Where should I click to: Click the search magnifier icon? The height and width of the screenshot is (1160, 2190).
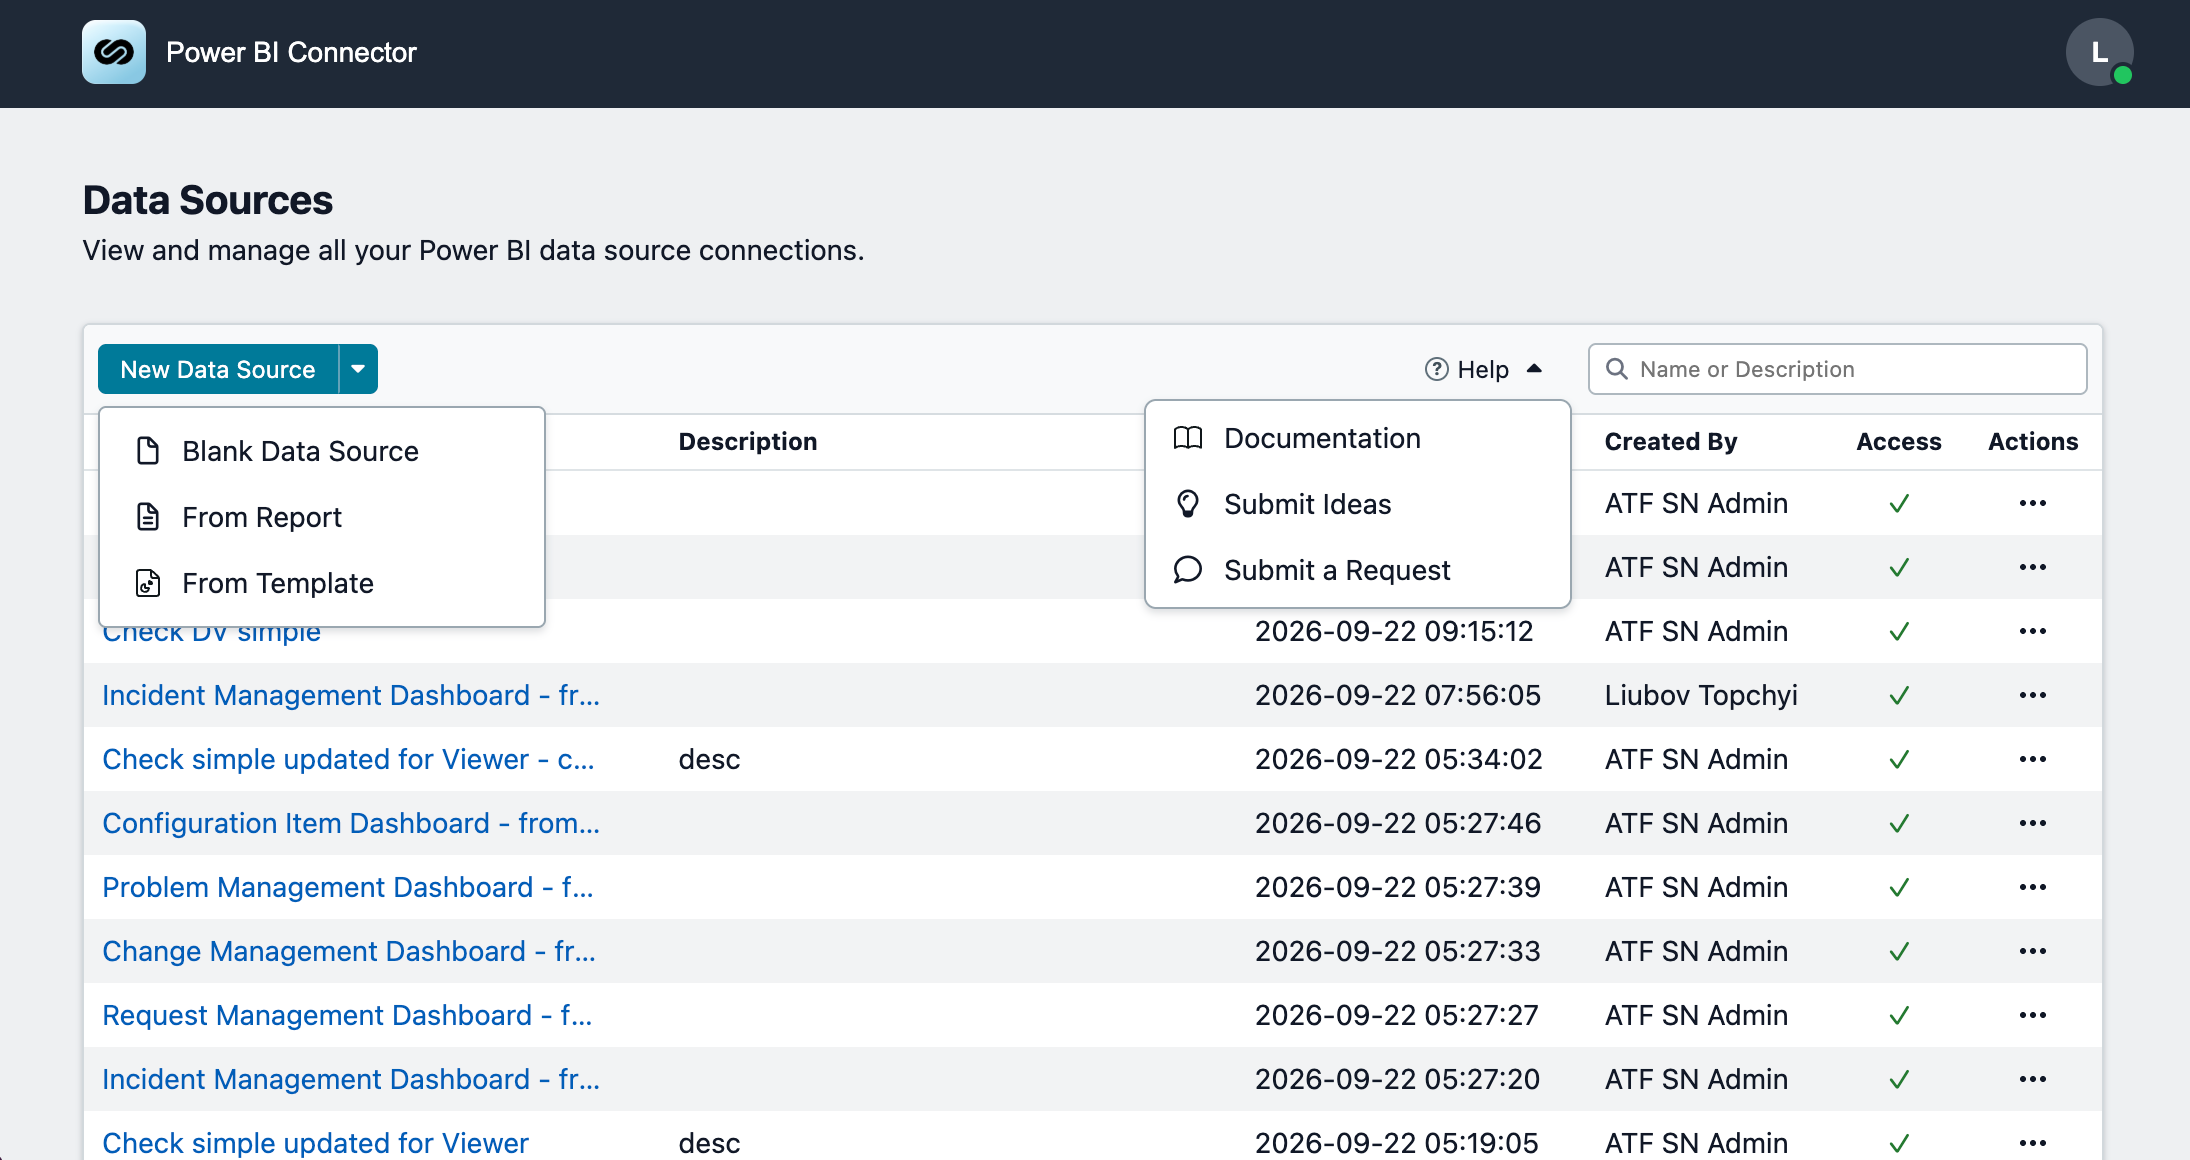[1616, 369]
